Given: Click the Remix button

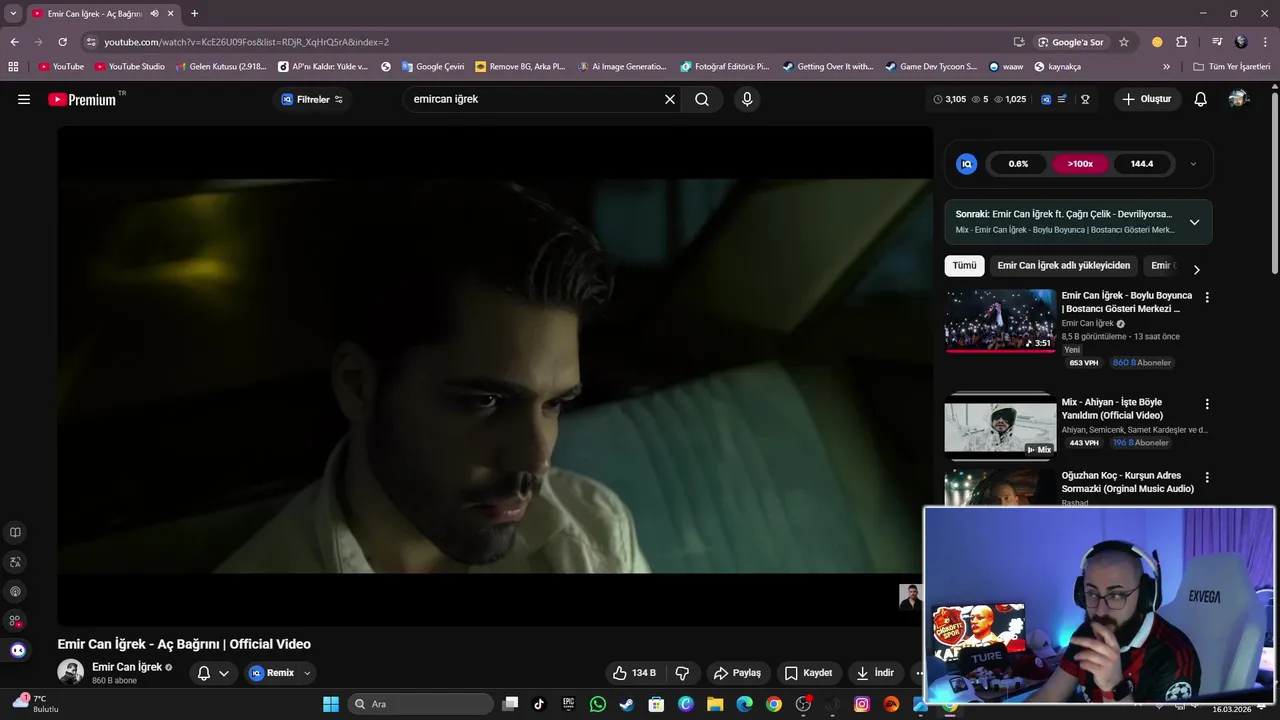Looking at the screenshot, I should [271, 673].
